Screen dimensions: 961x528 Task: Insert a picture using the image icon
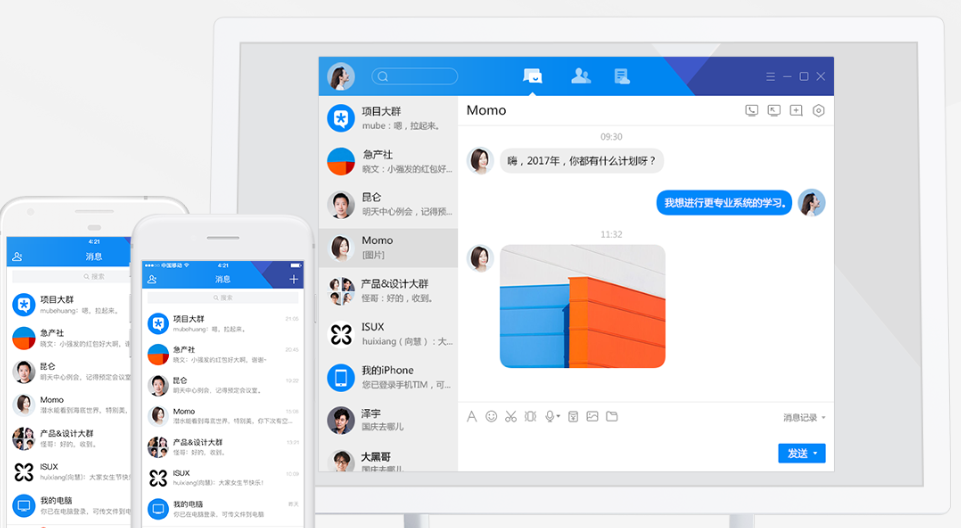click(x=592, y=417)
